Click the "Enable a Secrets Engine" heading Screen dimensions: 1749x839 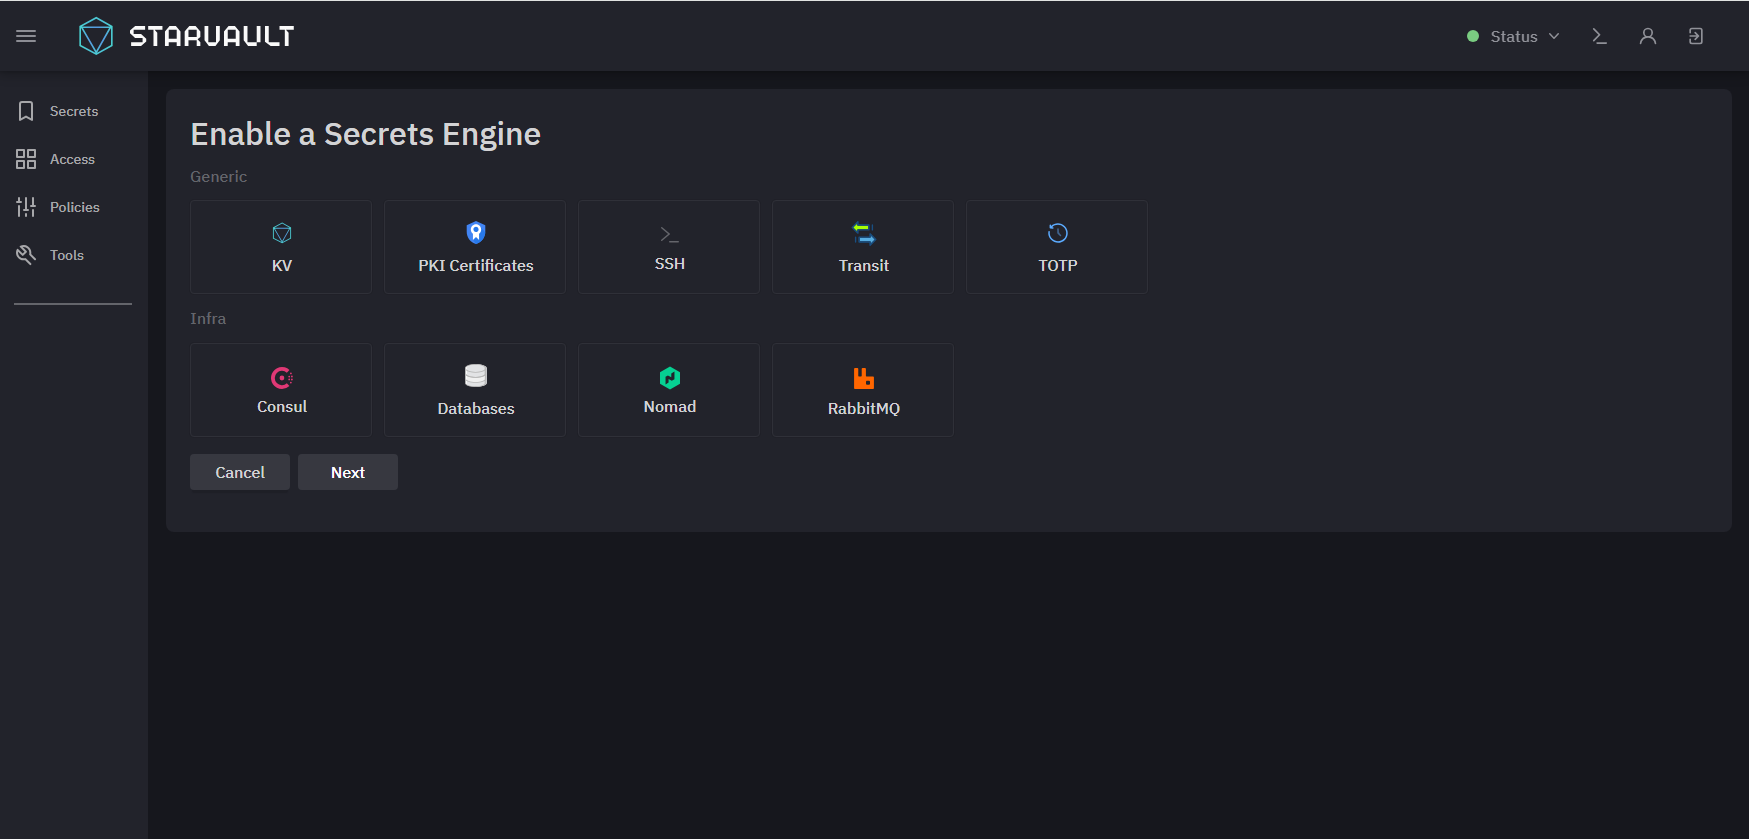[x=366, y=134]
